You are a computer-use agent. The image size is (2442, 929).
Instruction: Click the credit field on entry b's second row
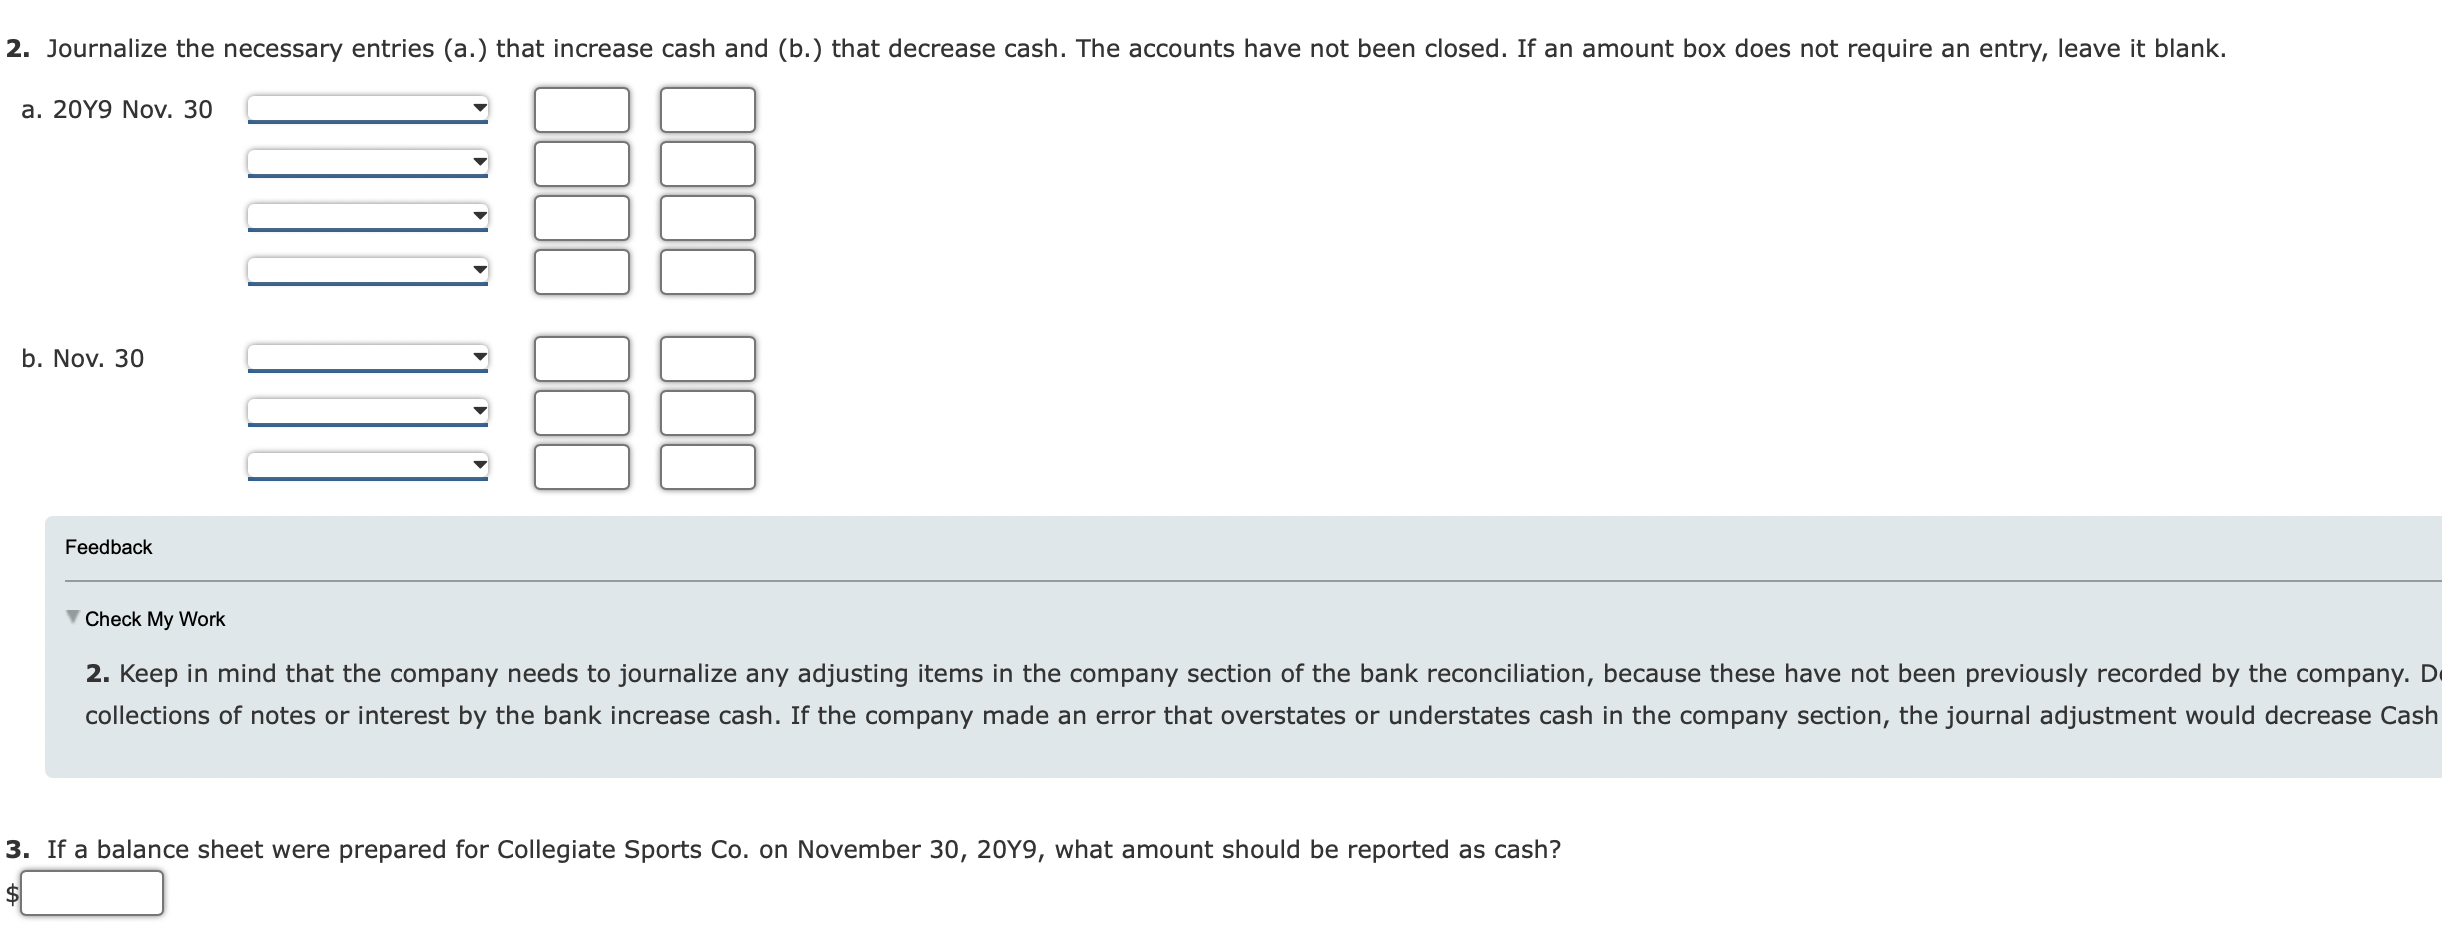click(707, 412)
